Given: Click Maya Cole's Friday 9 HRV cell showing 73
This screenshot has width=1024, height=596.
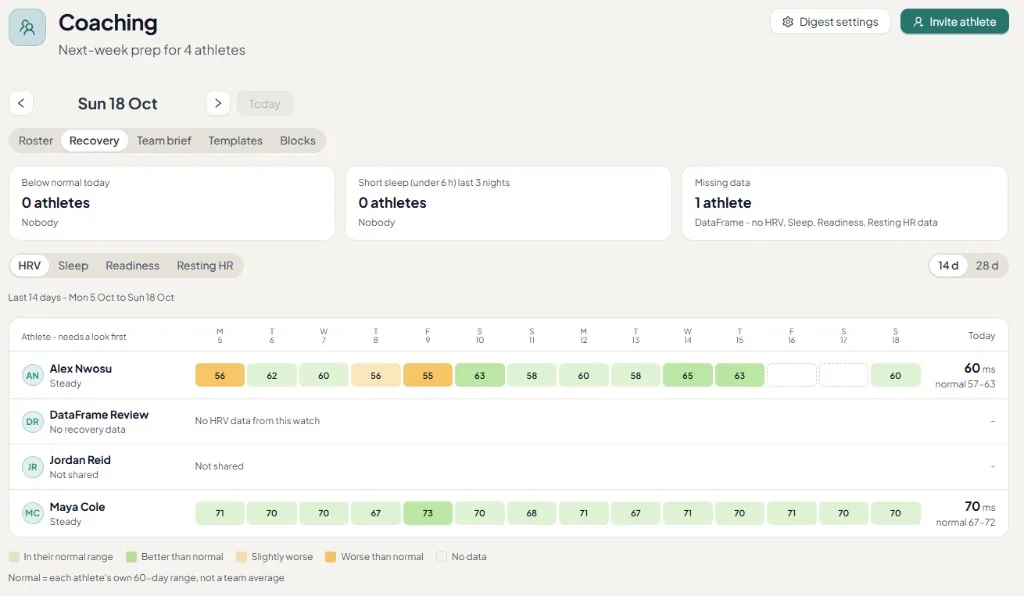Looking at the screenshot, I should [x=428, y=513].
